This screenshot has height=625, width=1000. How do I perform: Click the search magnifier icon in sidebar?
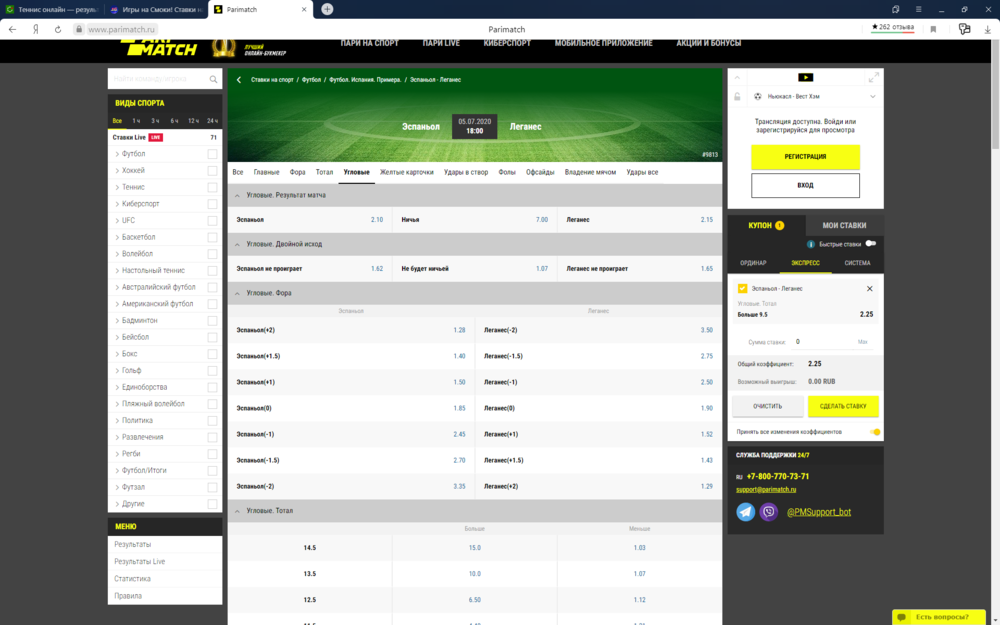tap(213, 79)
